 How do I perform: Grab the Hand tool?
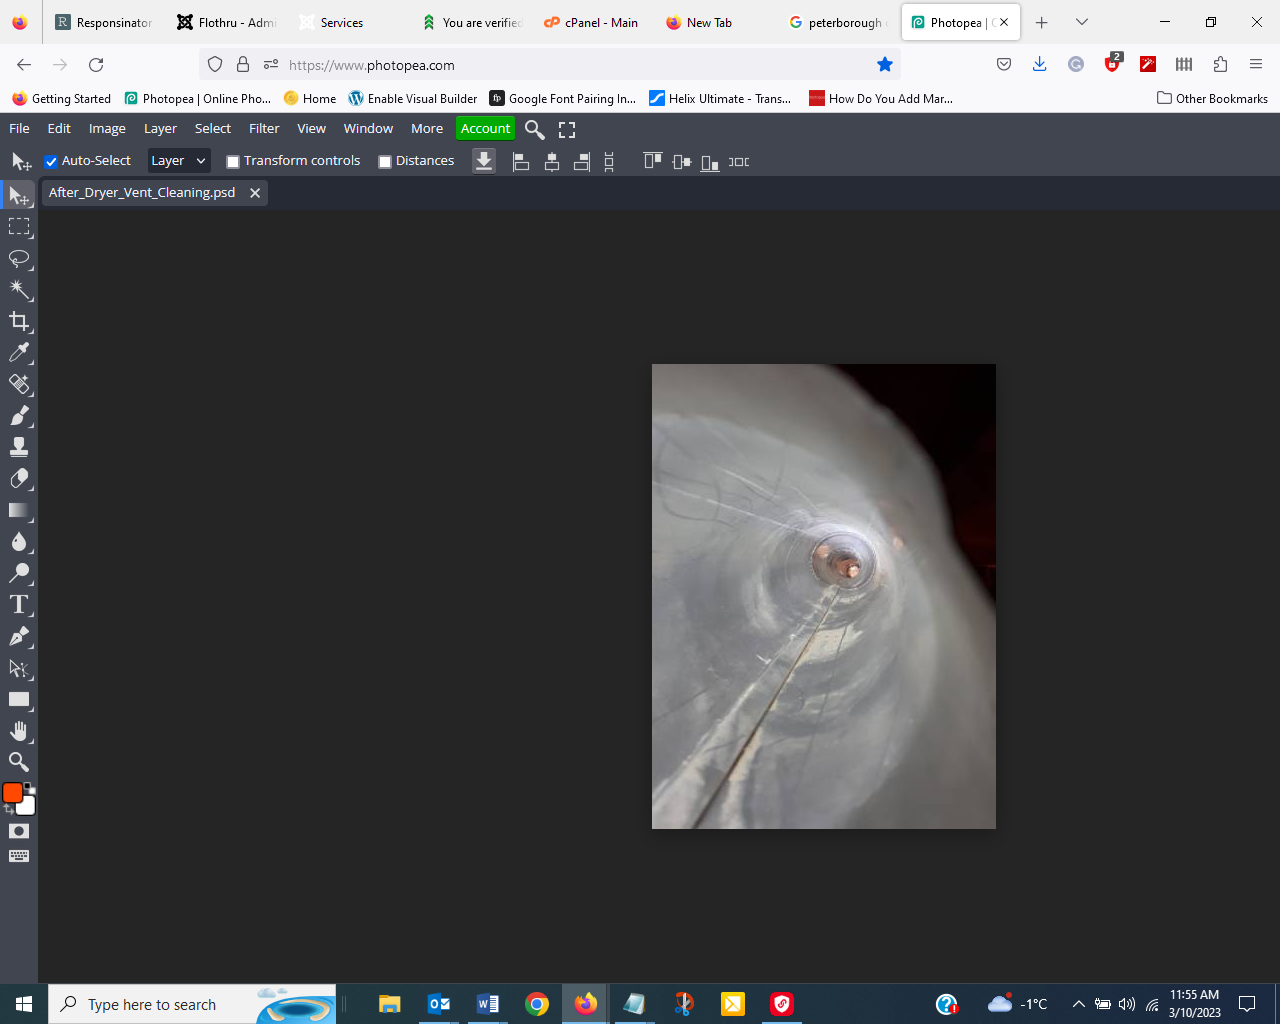[19, 730]
